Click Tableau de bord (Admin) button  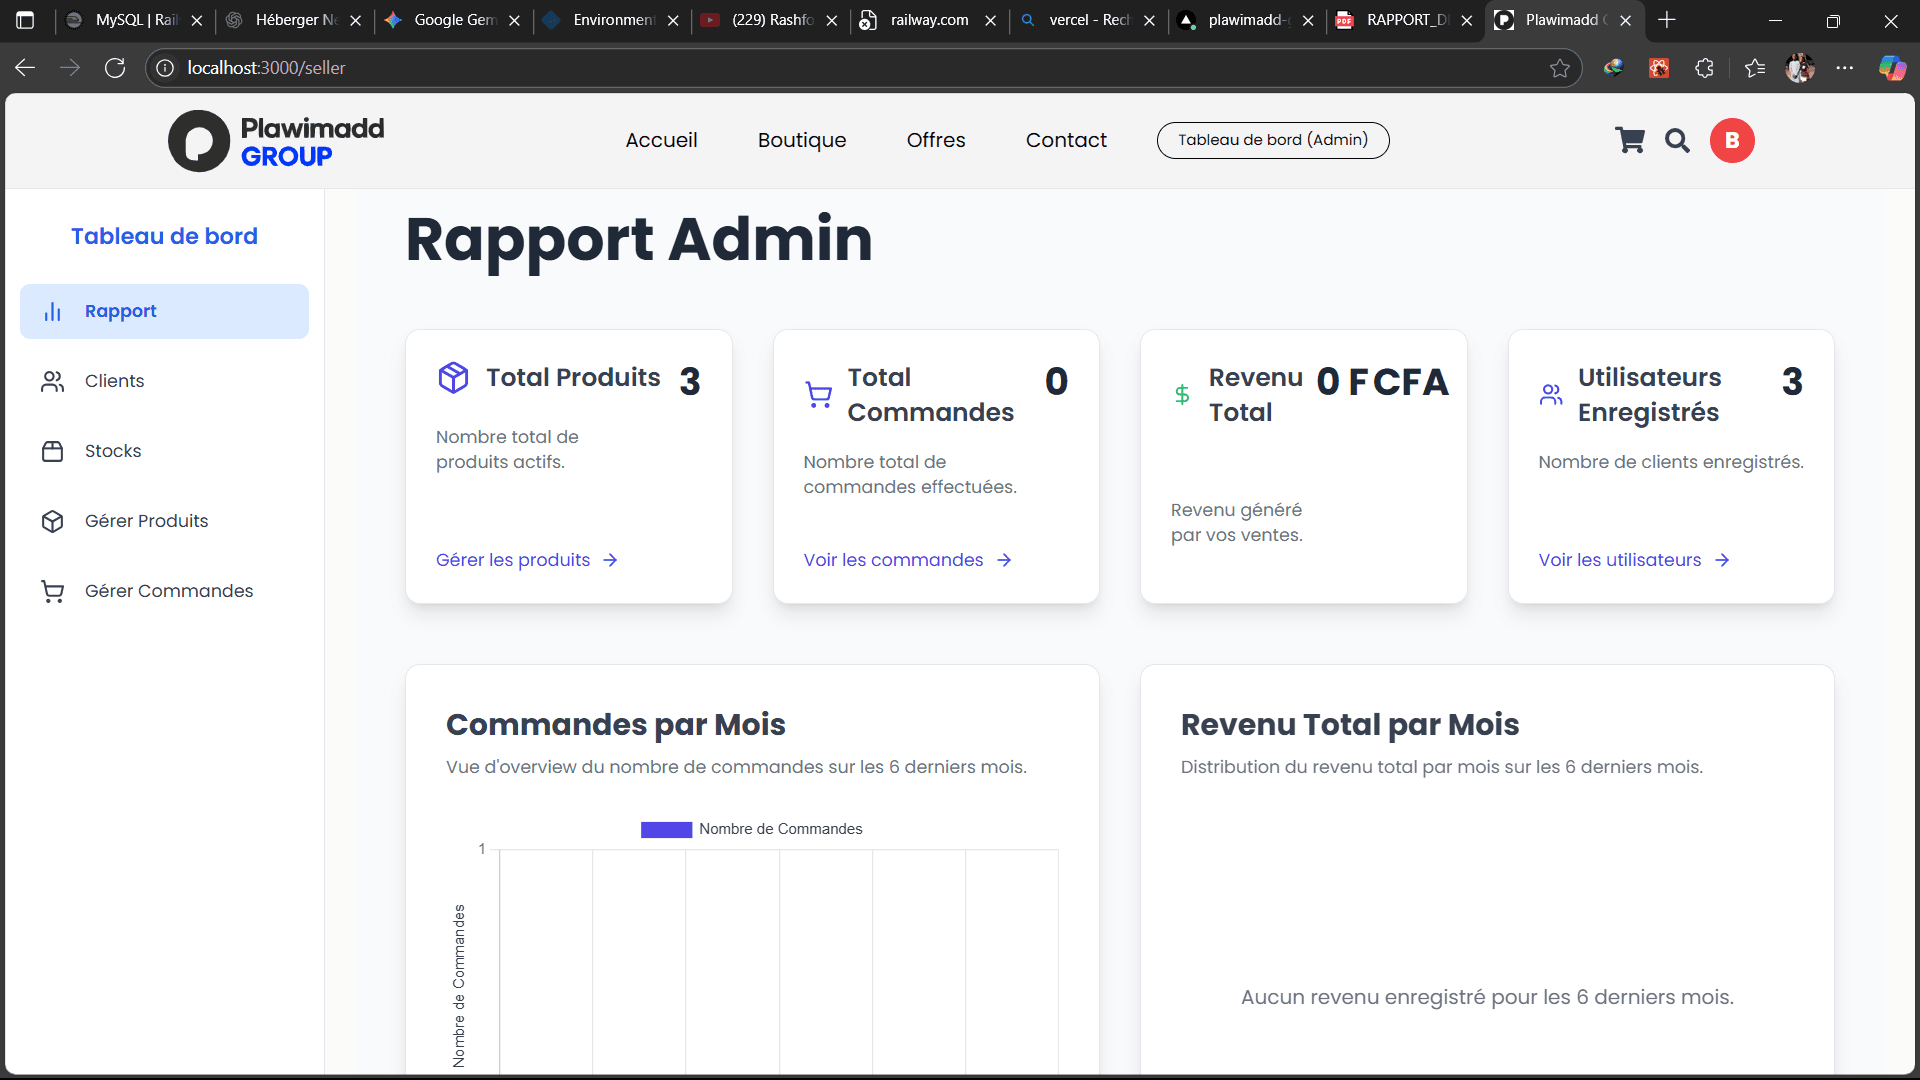[1272, 140]
